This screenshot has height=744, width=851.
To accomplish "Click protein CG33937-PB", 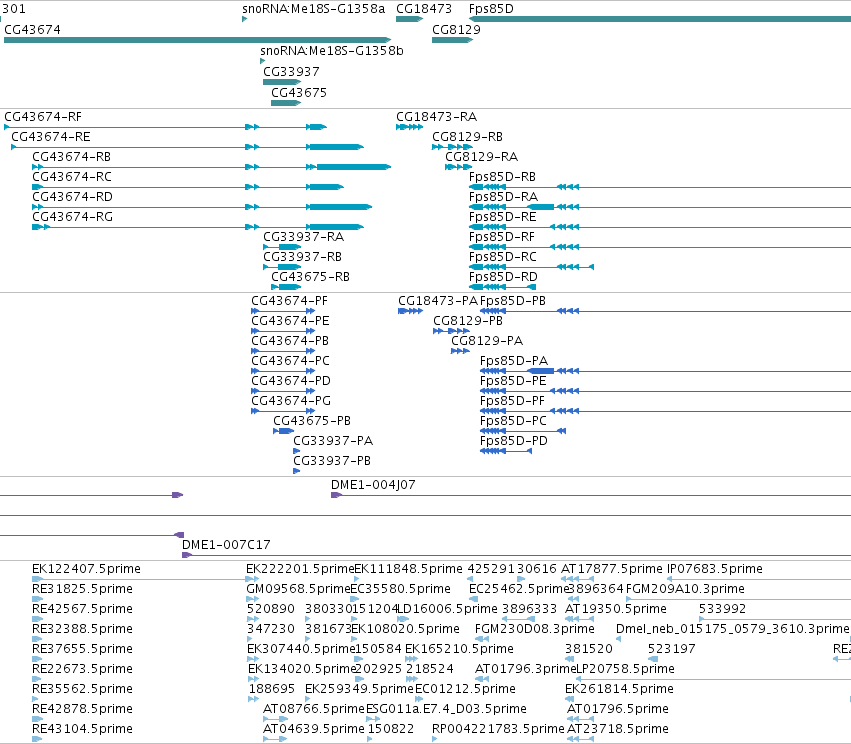I will (x=296, y=471).
